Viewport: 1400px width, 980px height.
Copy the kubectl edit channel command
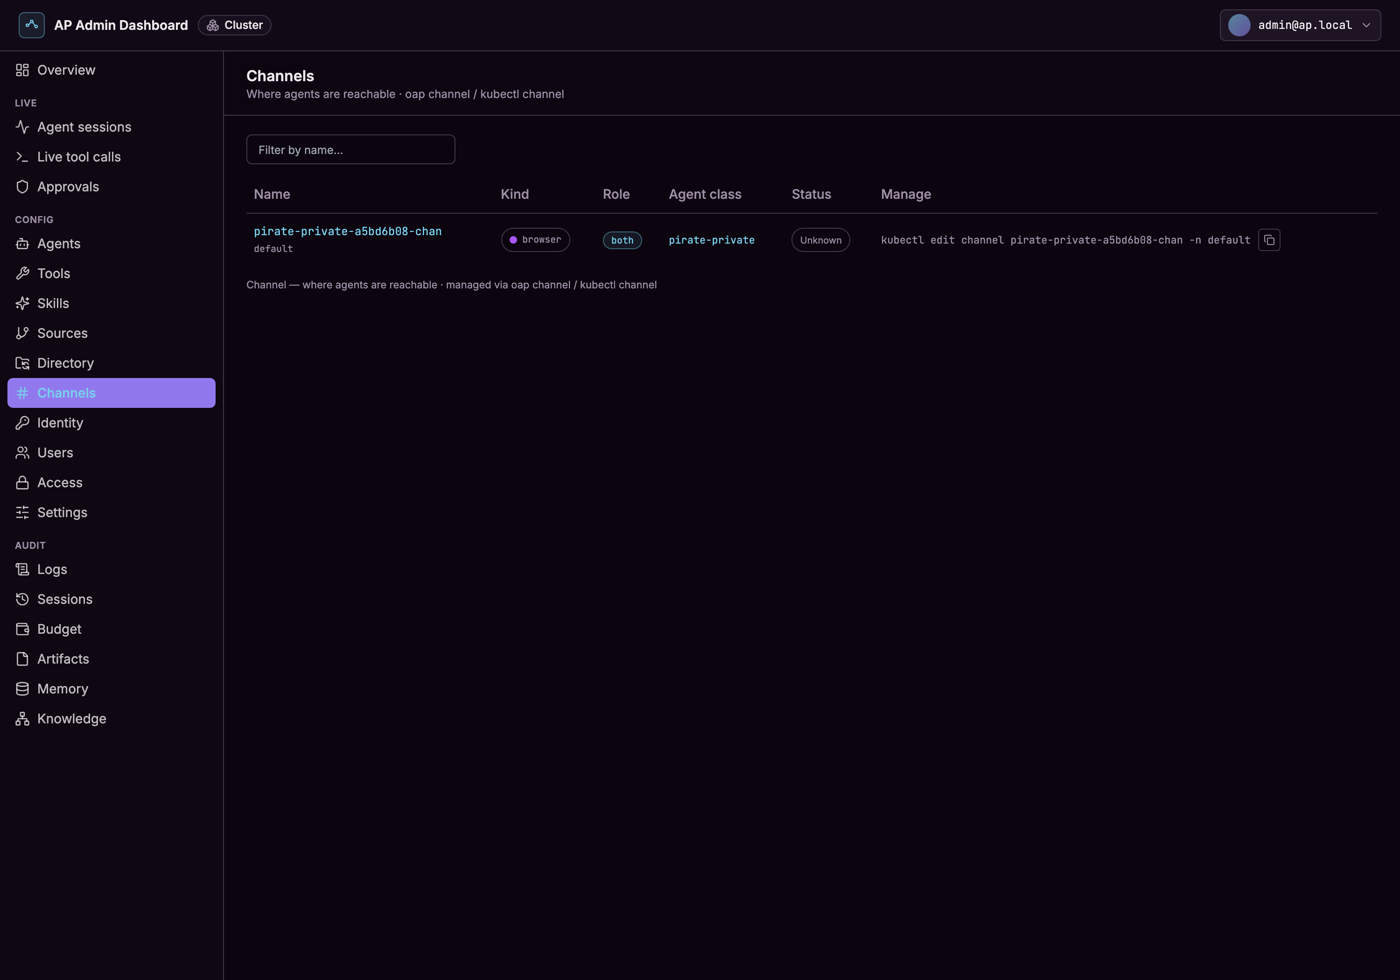[x=1269, y=240]
